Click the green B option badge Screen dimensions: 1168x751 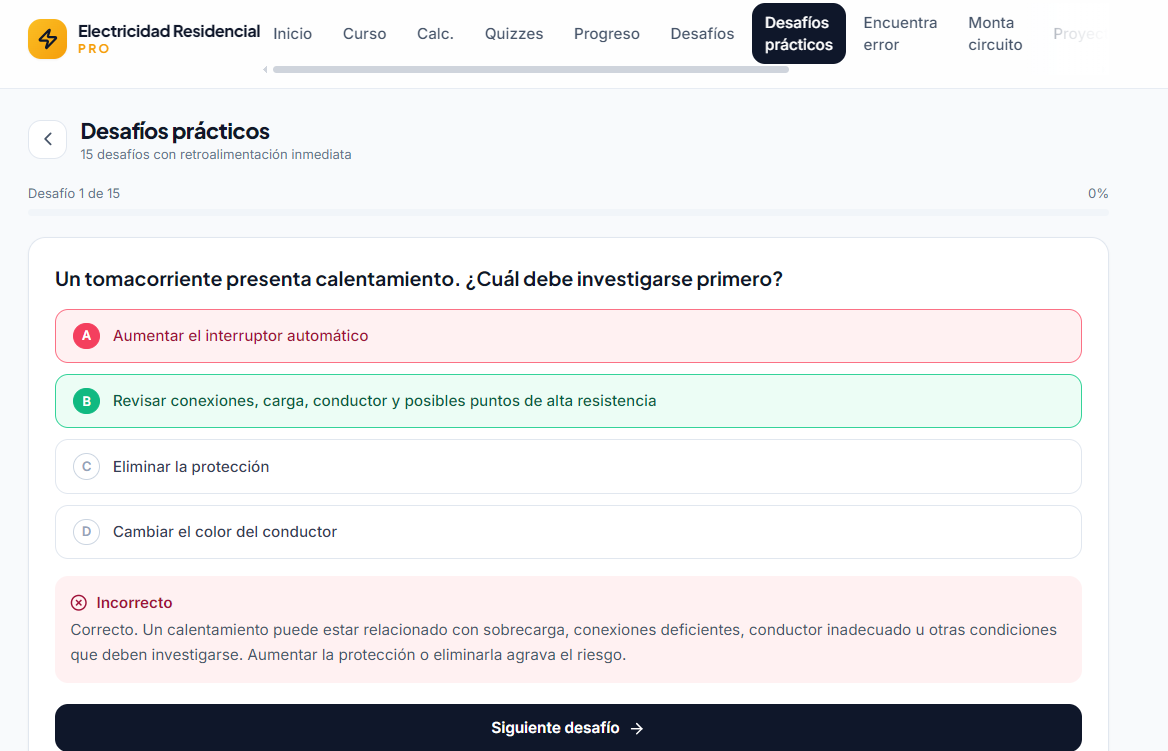86,401
